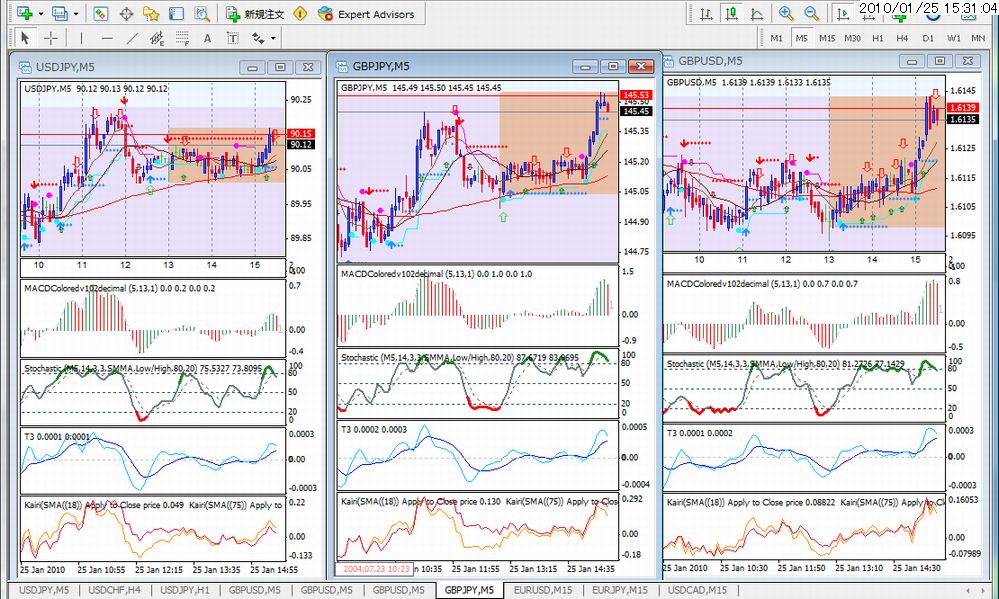Click the USDJPY,M5 chart window title bar
Screen dimensions: 999x599
tap(127, 67)
